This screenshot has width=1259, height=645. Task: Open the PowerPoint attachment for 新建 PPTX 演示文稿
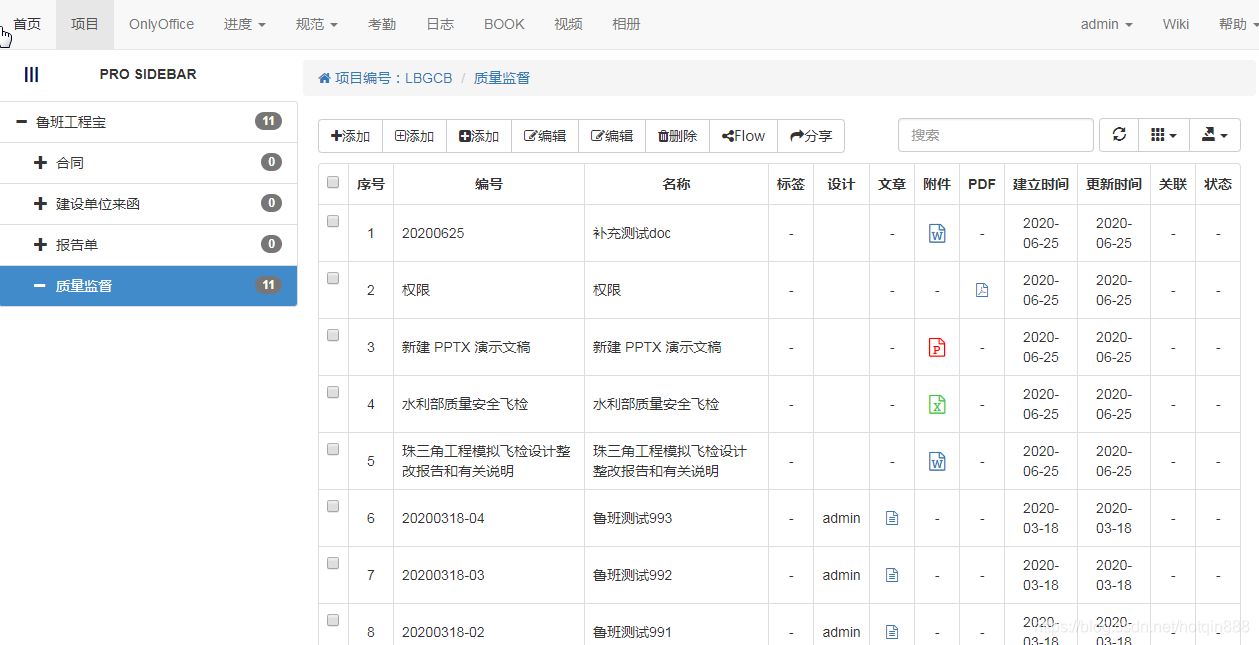pos(937,347)
